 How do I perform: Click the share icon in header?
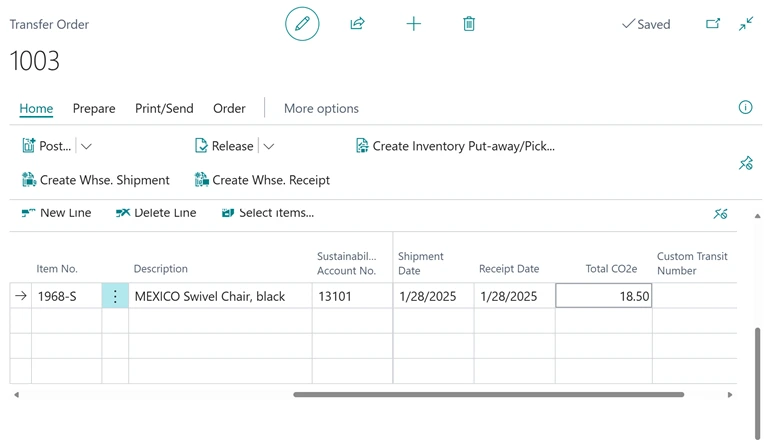tap(357, 24)
